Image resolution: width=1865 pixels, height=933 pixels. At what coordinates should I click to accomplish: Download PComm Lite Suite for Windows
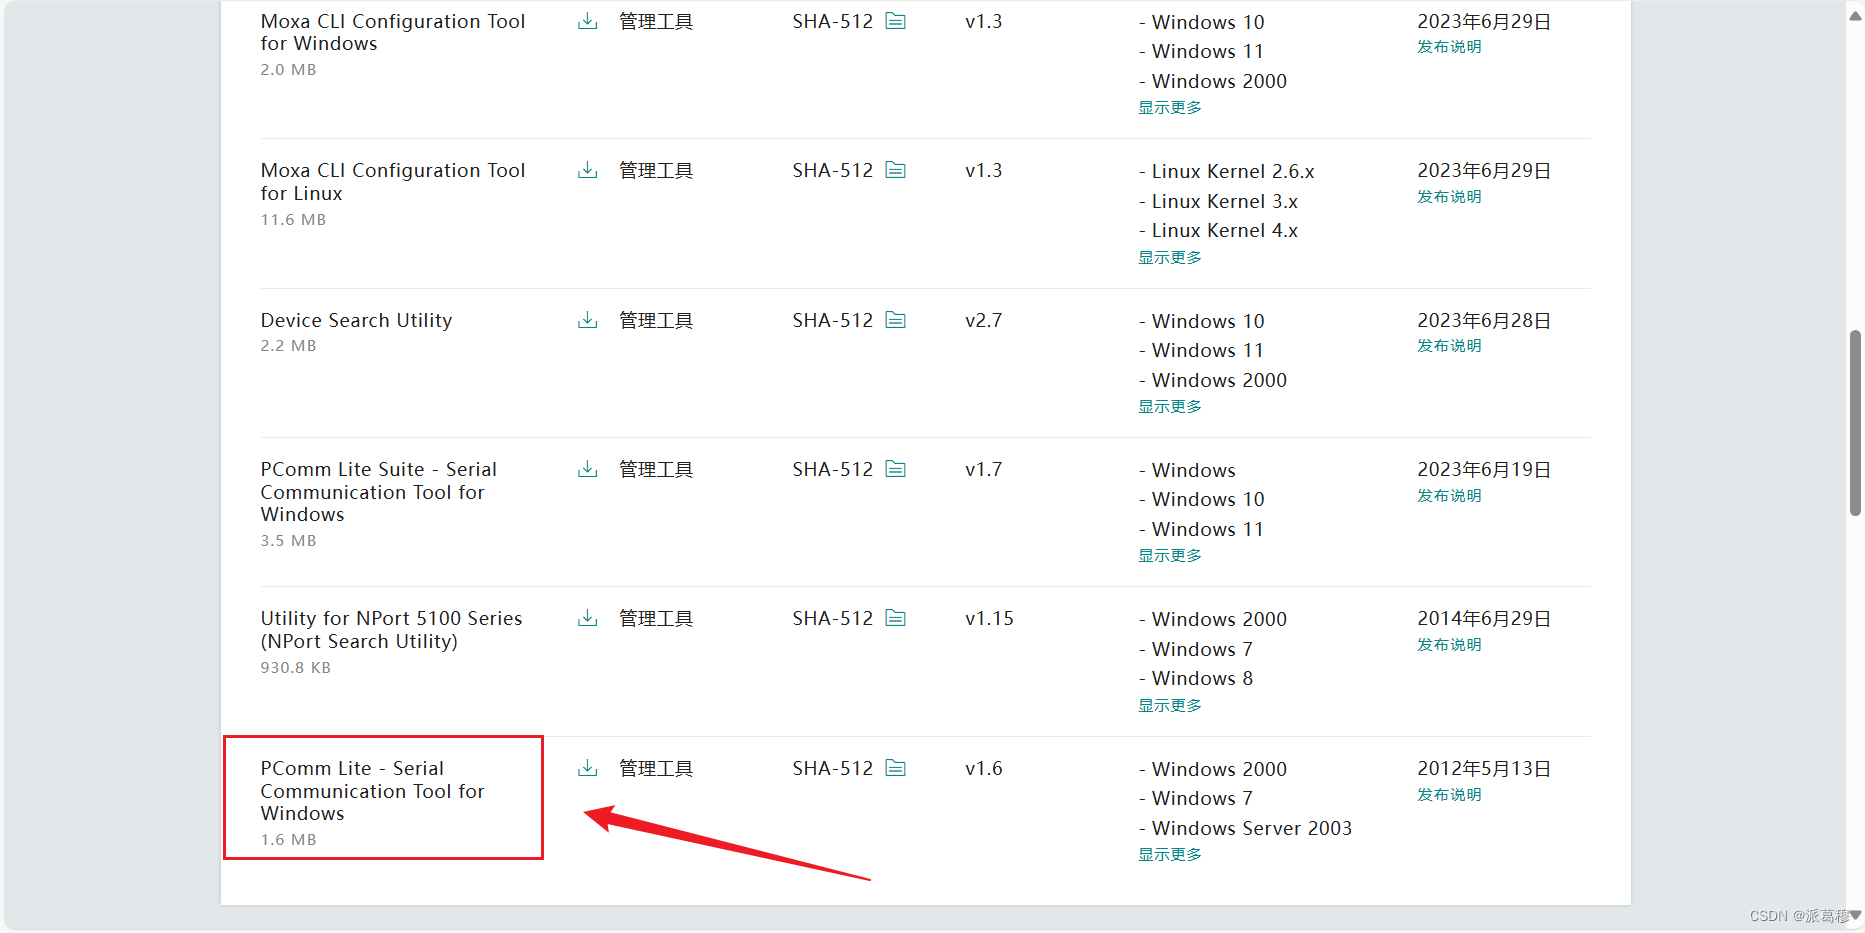click(587, 468)
